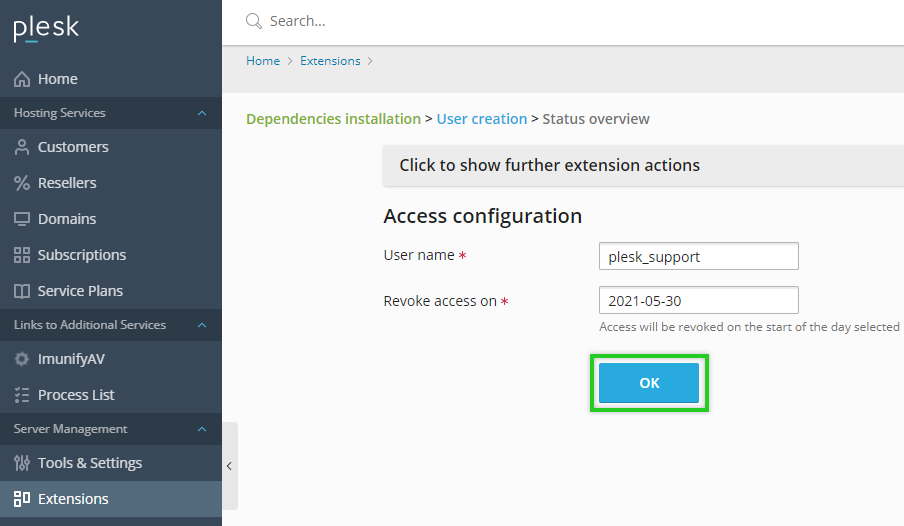The height and width of the screenshot is (526, 904).
Task: Collapse Links to Additional Services section
Action: click(x=202, y=325)
